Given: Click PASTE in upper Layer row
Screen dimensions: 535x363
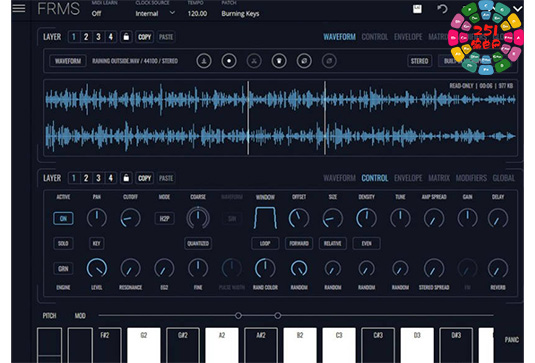Looking at the screenshot, I should tap(166, 37).
